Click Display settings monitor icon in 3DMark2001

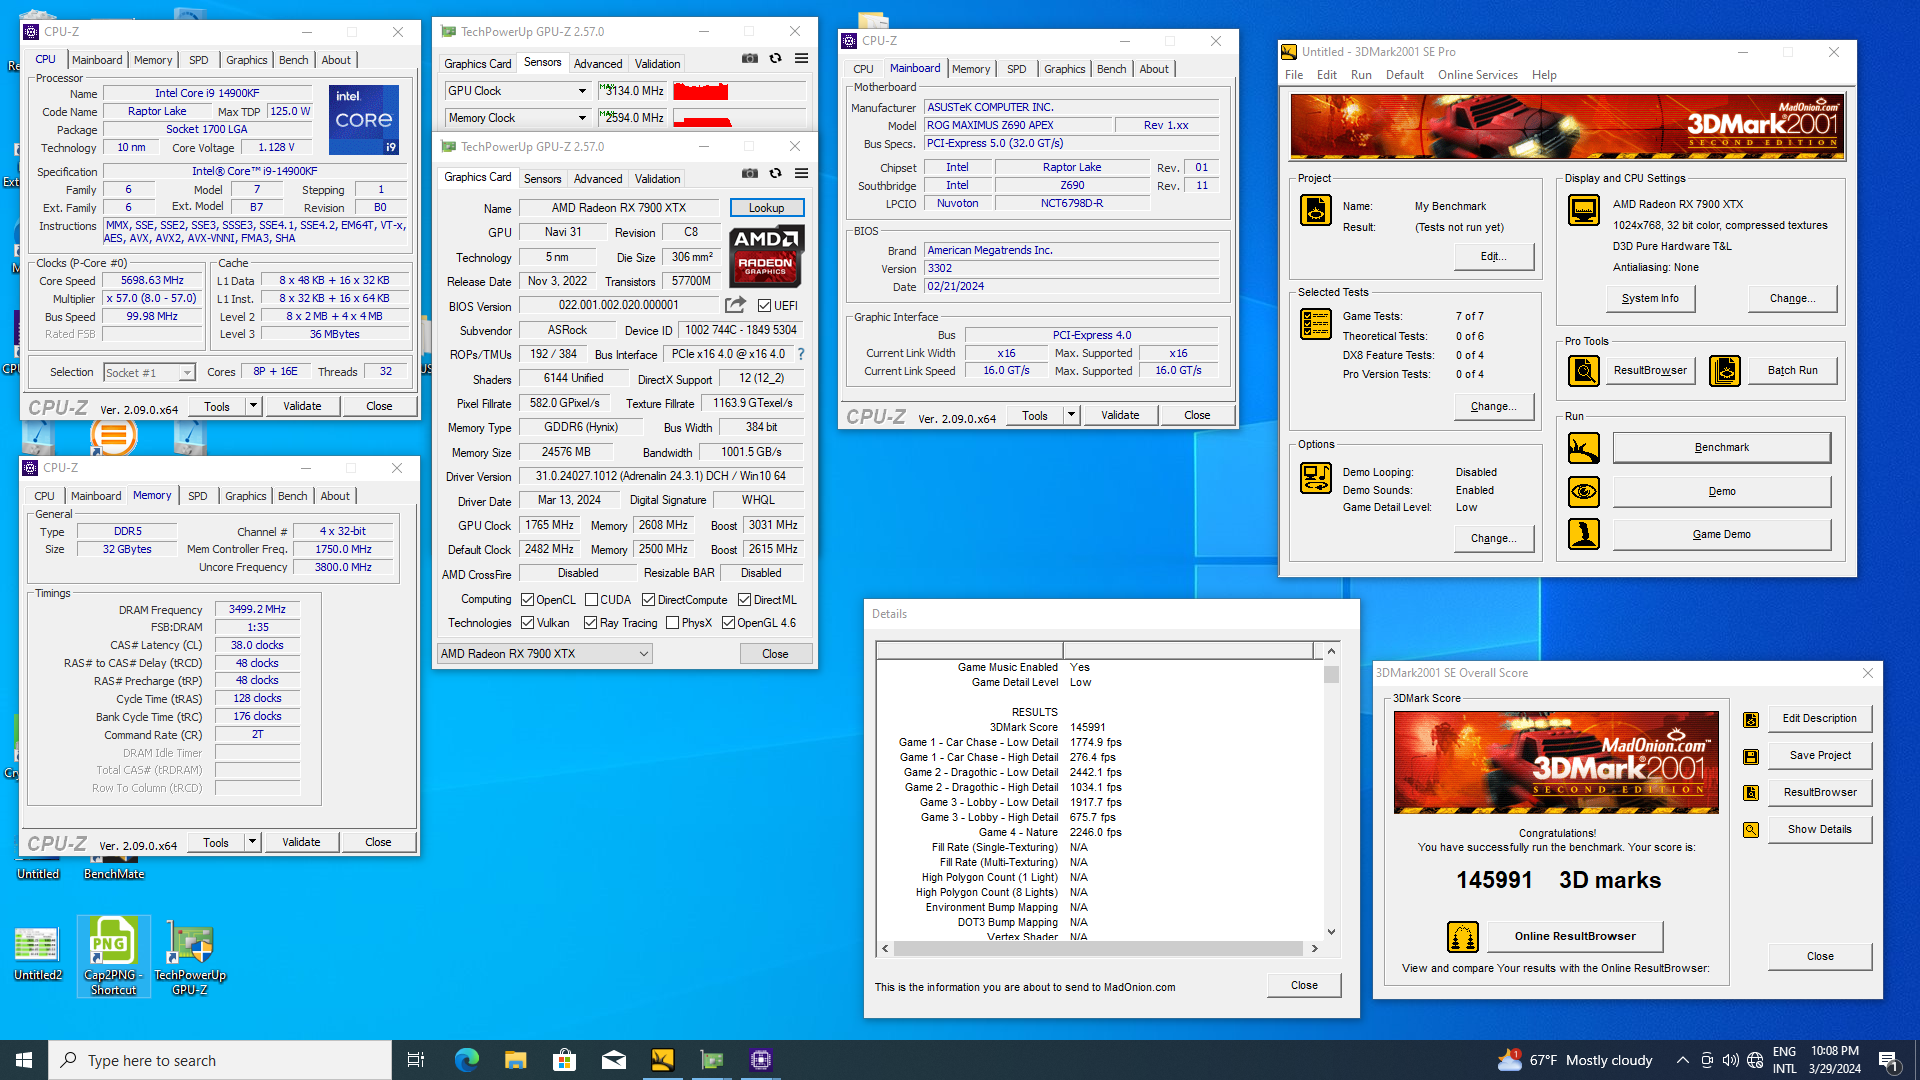coord(1584,210)
